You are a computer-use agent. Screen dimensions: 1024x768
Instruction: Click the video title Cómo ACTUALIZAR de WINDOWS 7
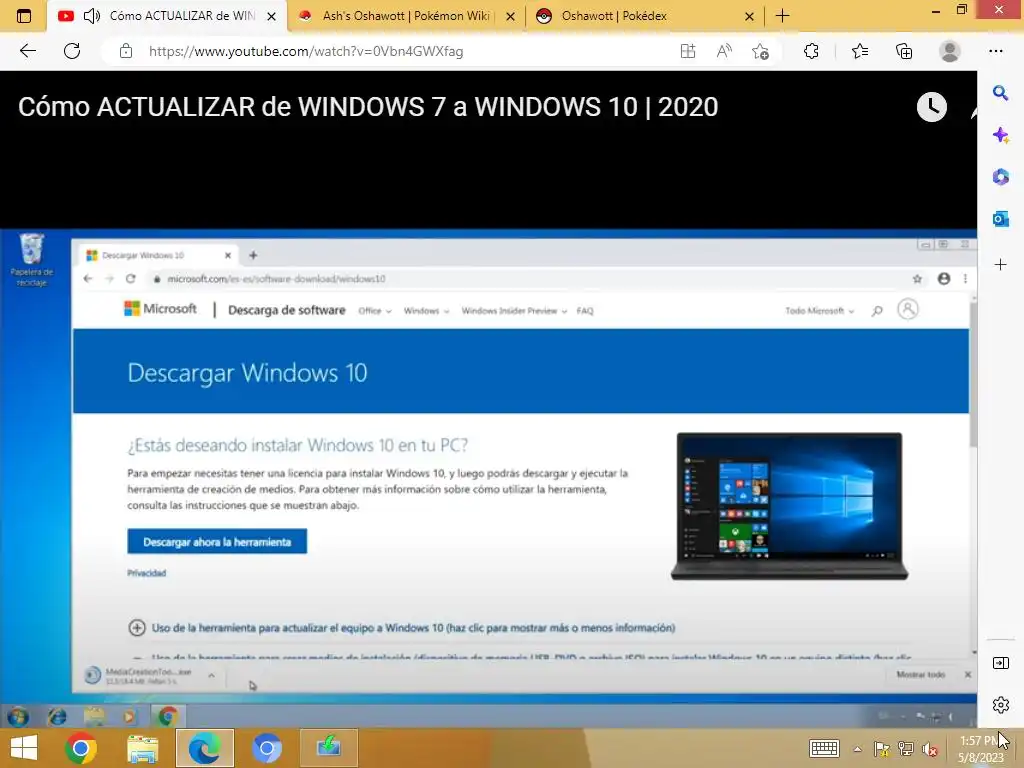(x=368, y=107)
